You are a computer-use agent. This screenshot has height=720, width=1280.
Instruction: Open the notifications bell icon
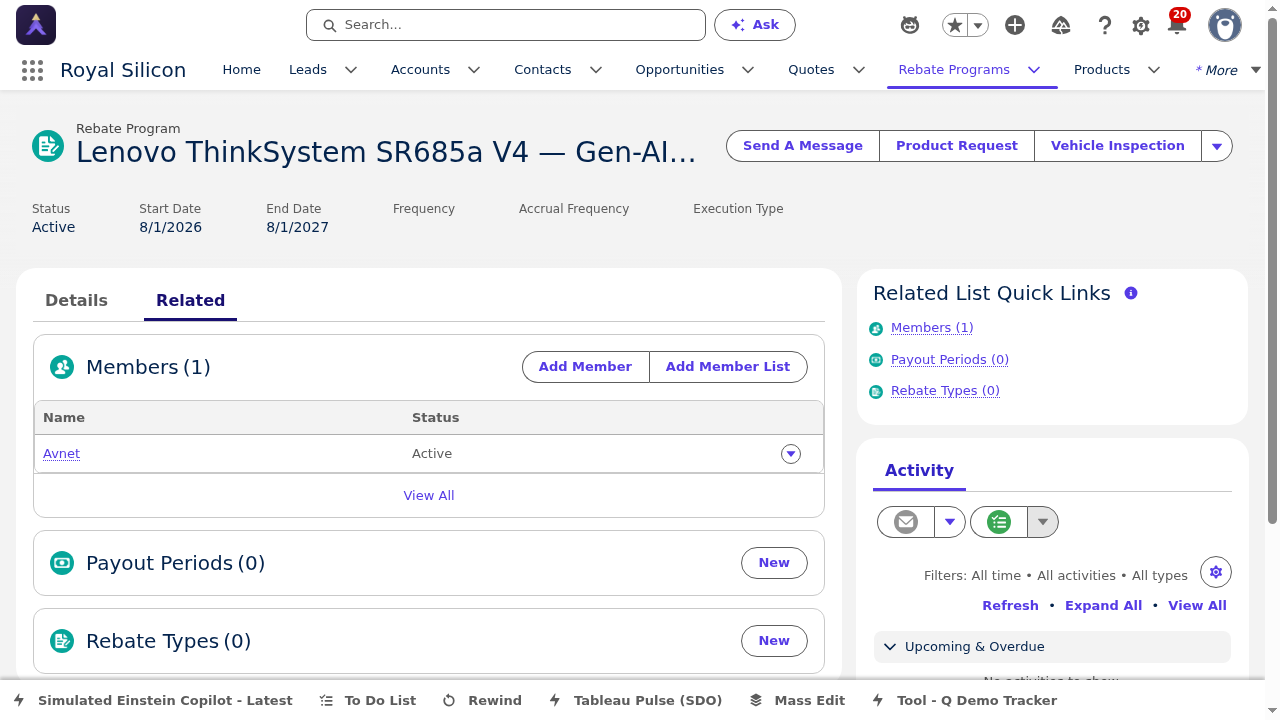point(1177,26)
